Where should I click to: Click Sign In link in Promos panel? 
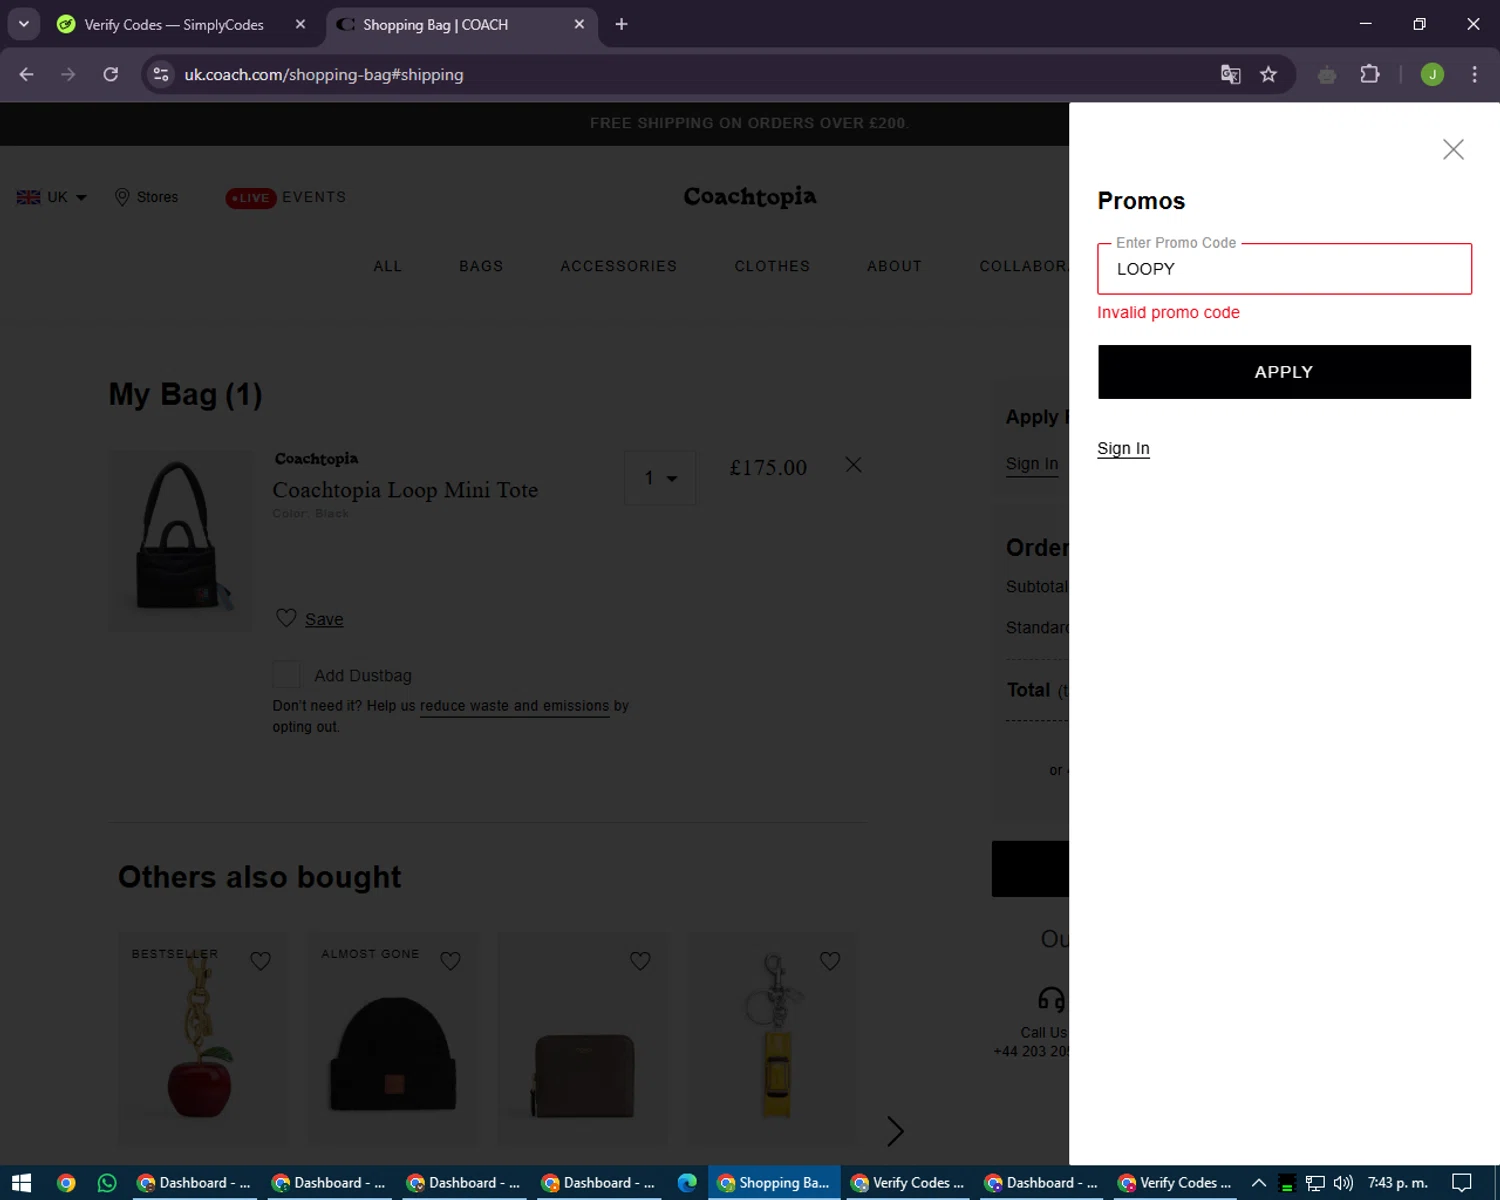pyautogui.click(x=1123, y=448)
